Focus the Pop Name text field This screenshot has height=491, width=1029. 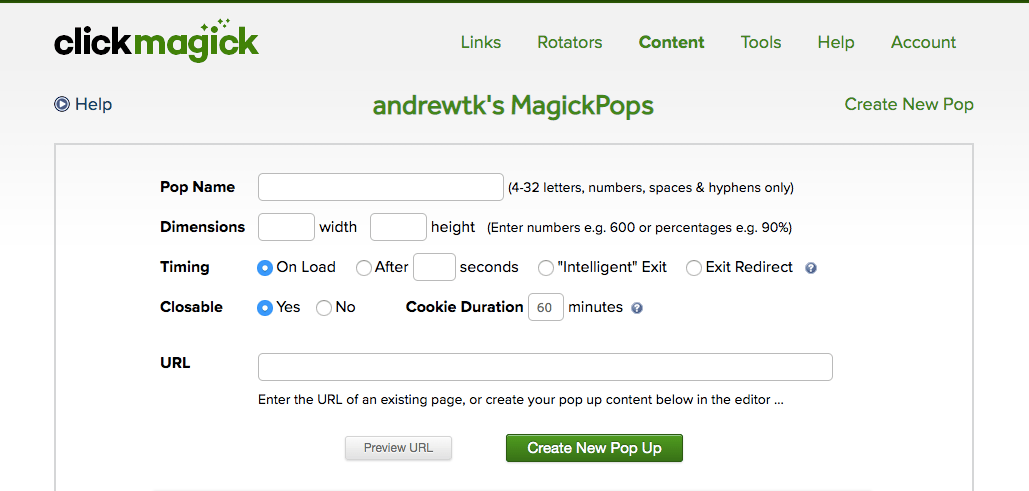click(x=381, y=187)
